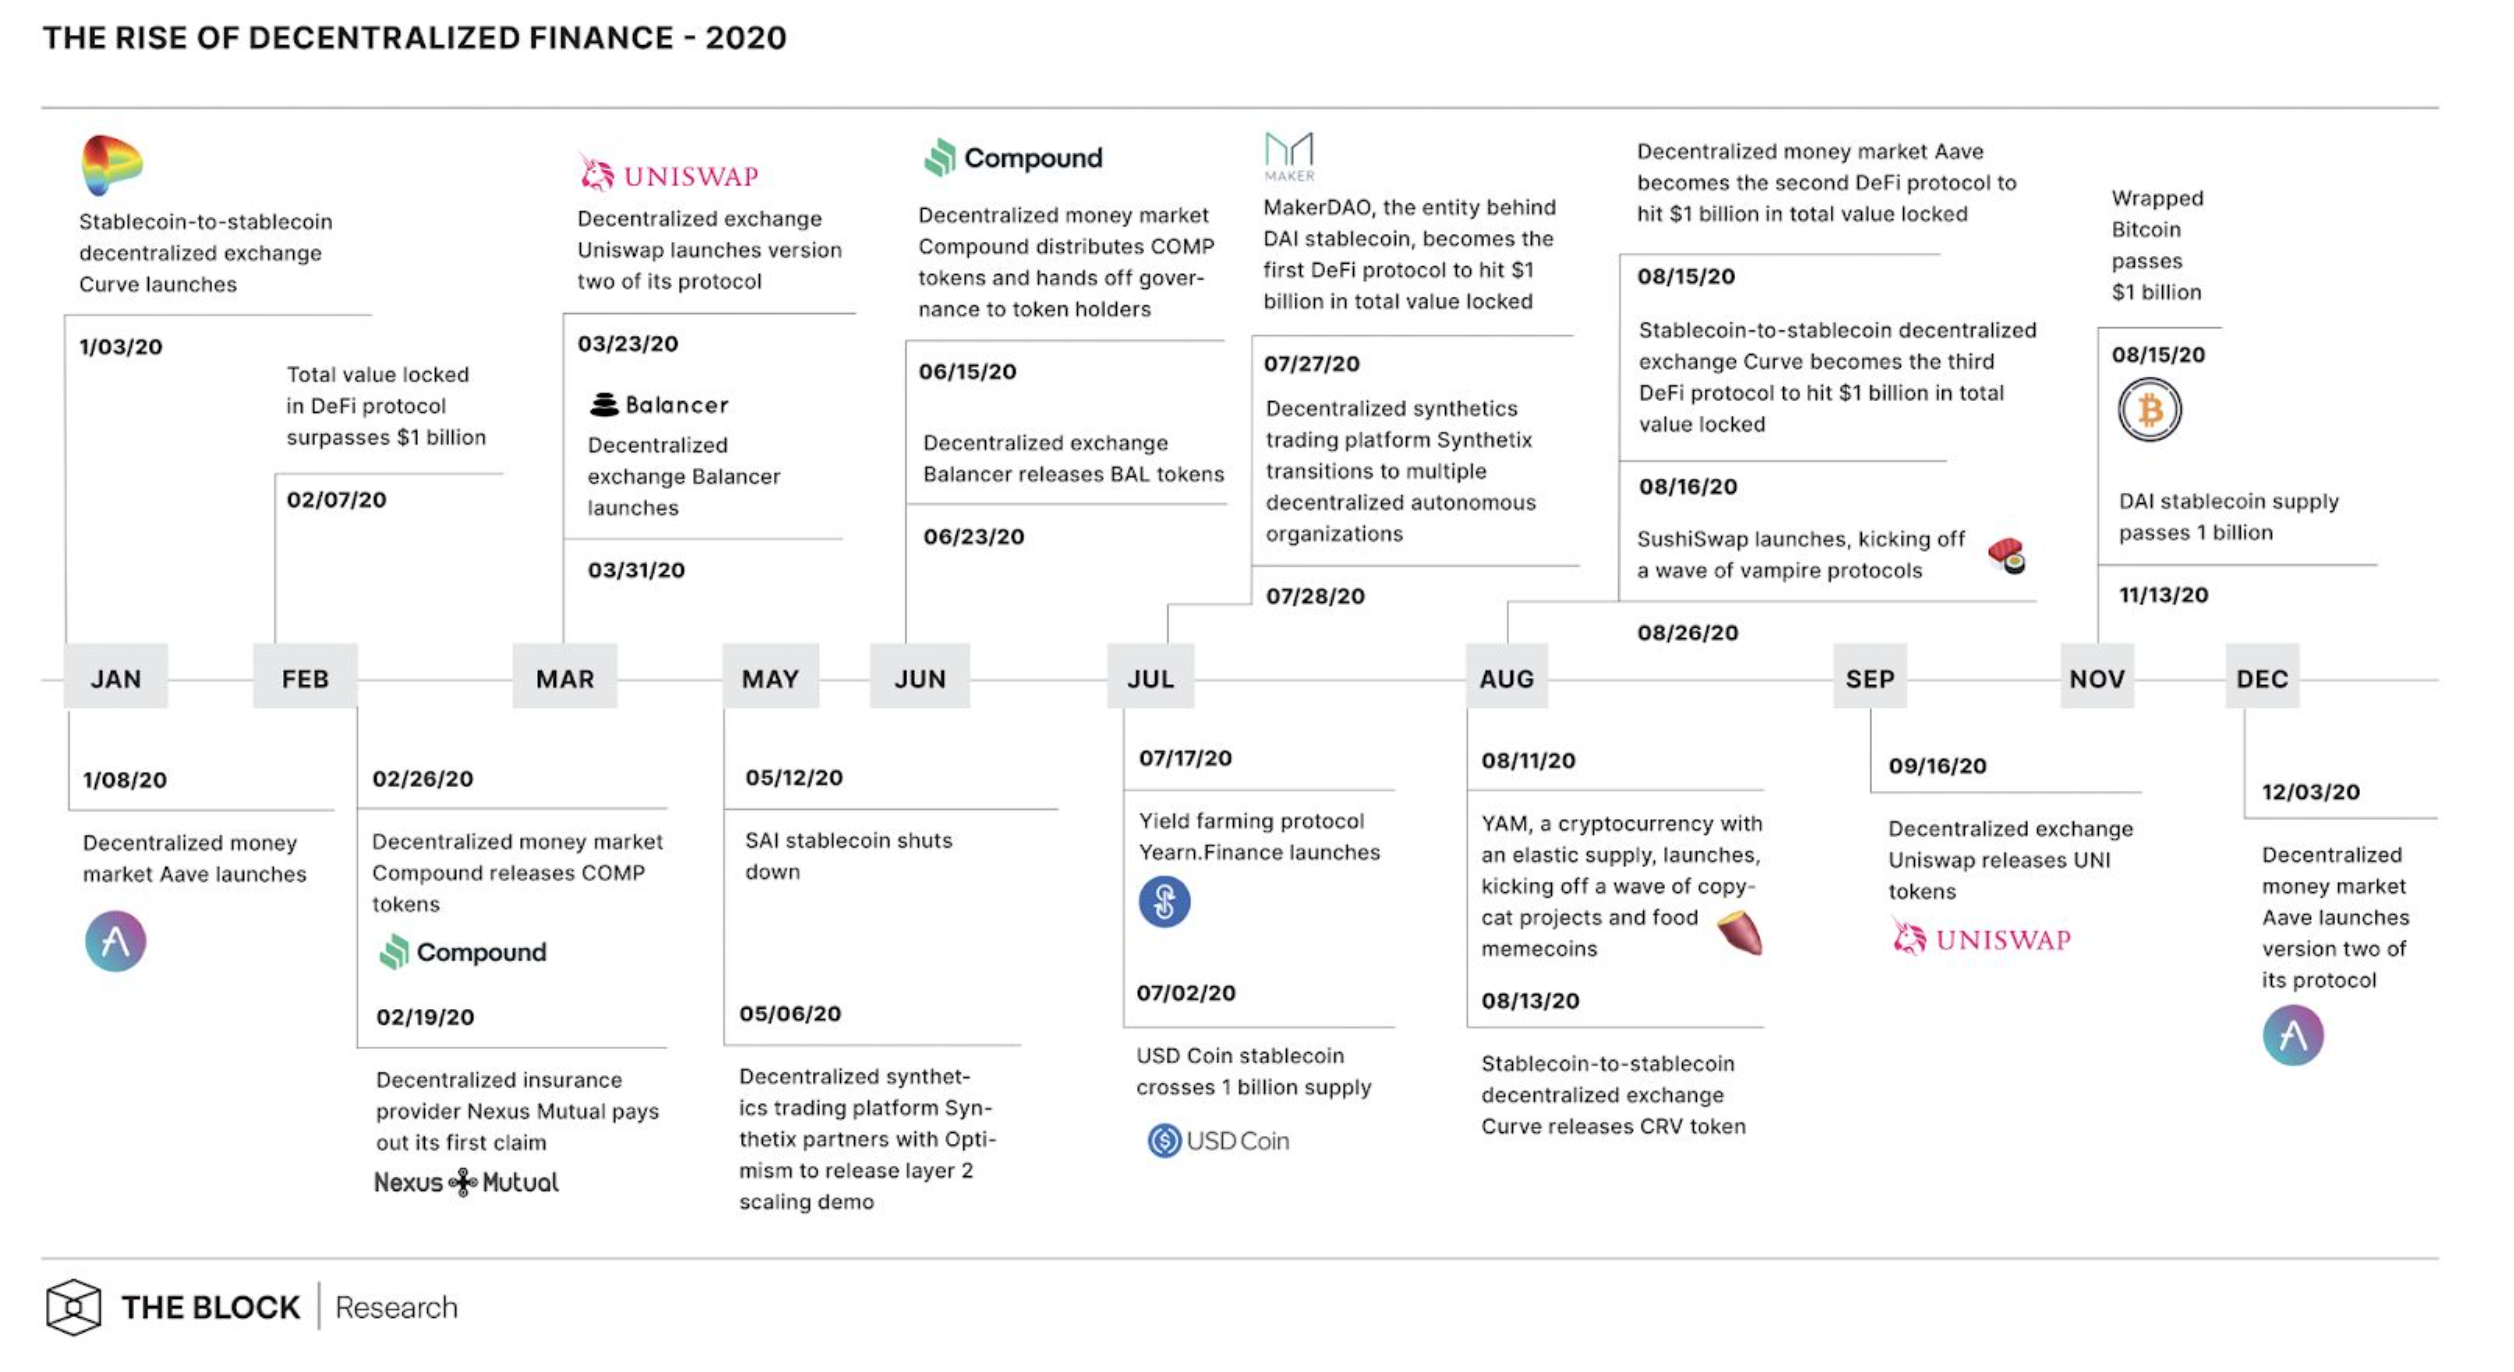The image size is (2514, 1372).
Task: Click the YAM sweet potato icon
Action: pos(1740,933)
